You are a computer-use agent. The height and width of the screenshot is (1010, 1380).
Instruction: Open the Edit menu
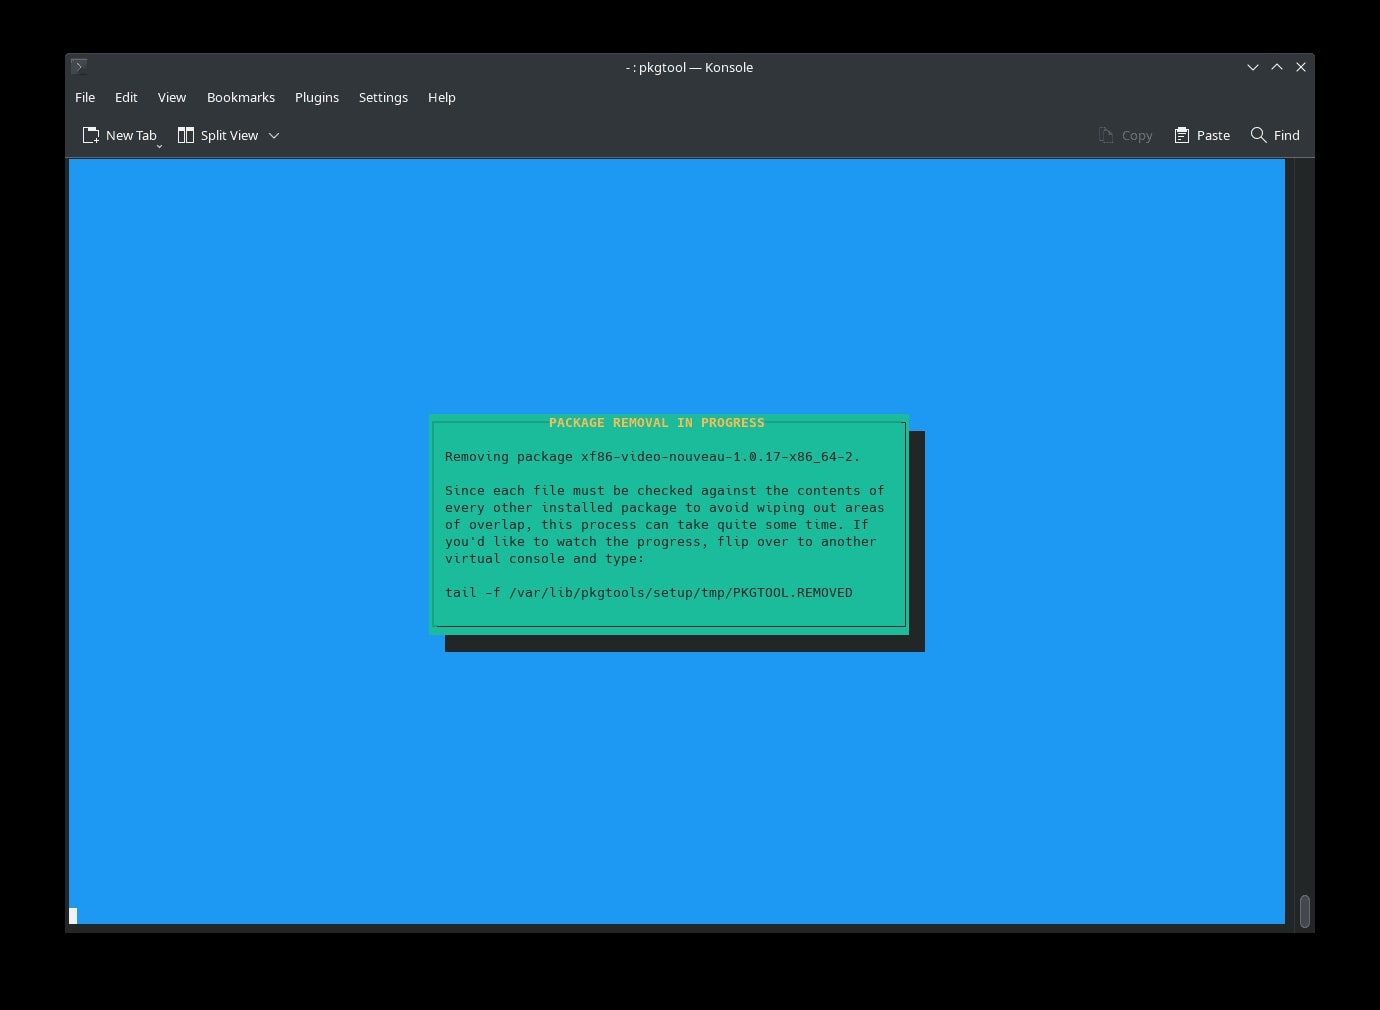(x=126, y=97)
